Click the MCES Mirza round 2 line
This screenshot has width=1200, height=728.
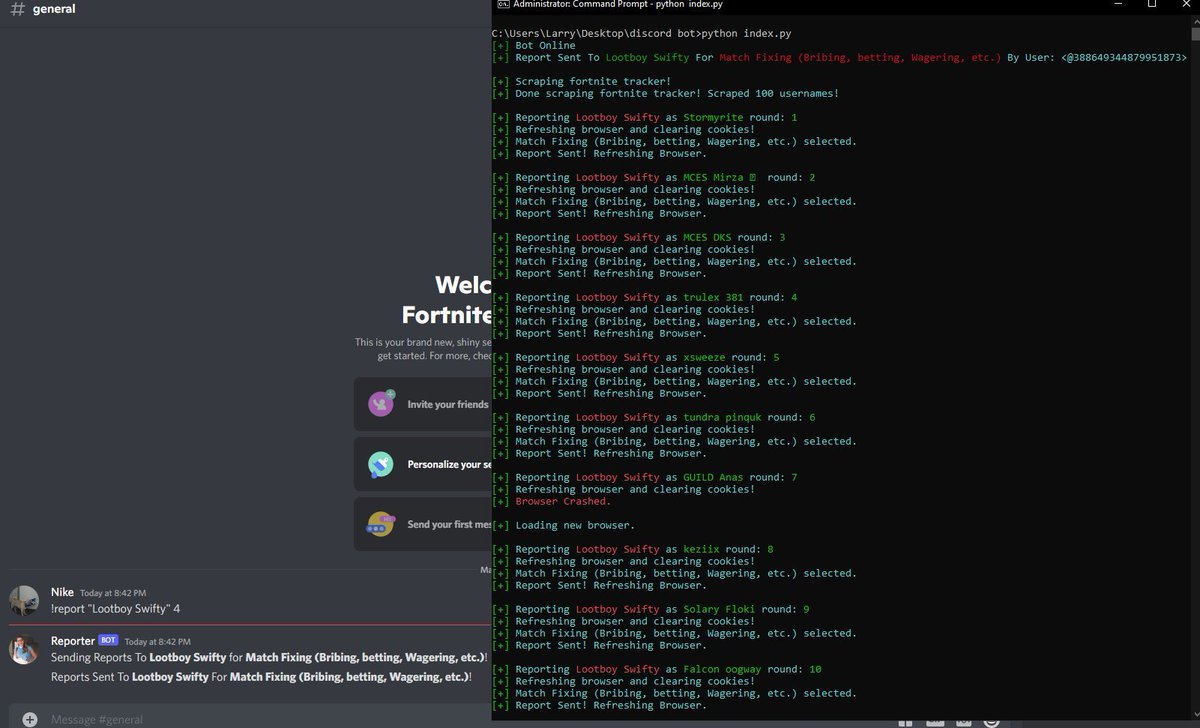[x=654, y=178]
